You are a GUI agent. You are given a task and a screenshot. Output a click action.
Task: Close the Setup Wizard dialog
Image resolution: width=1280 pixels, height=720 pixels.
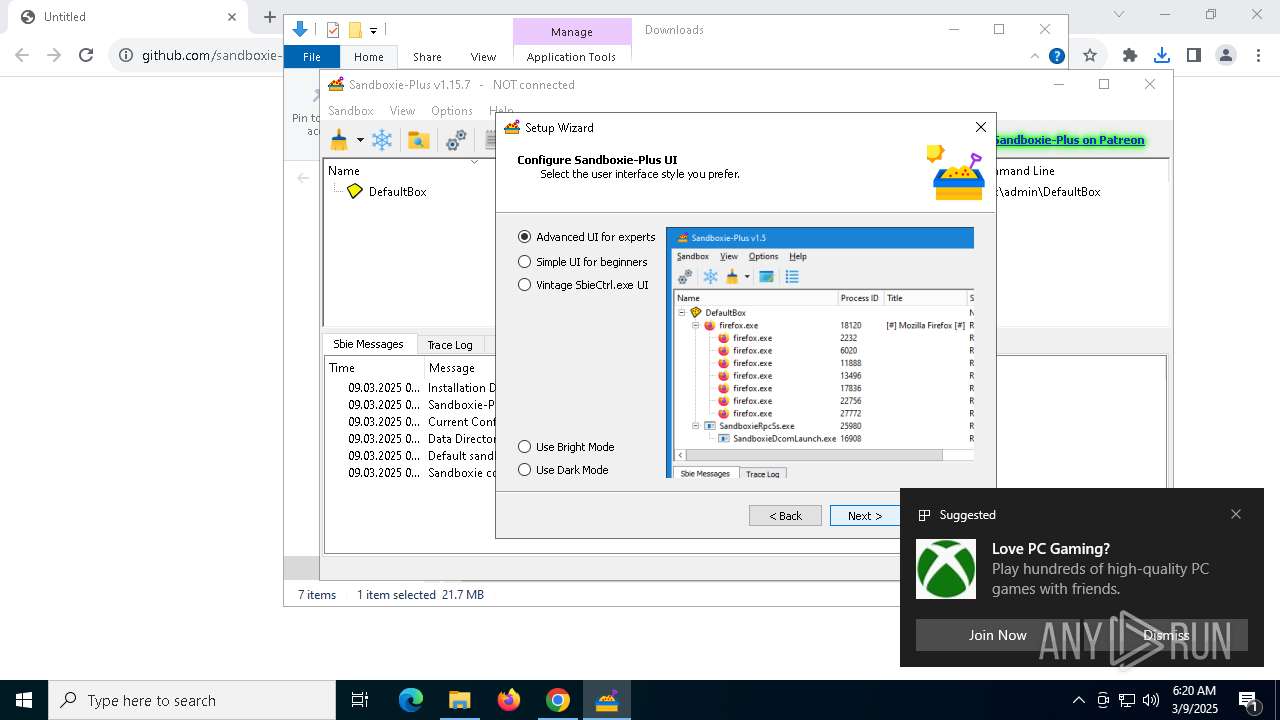coord(981,127)
